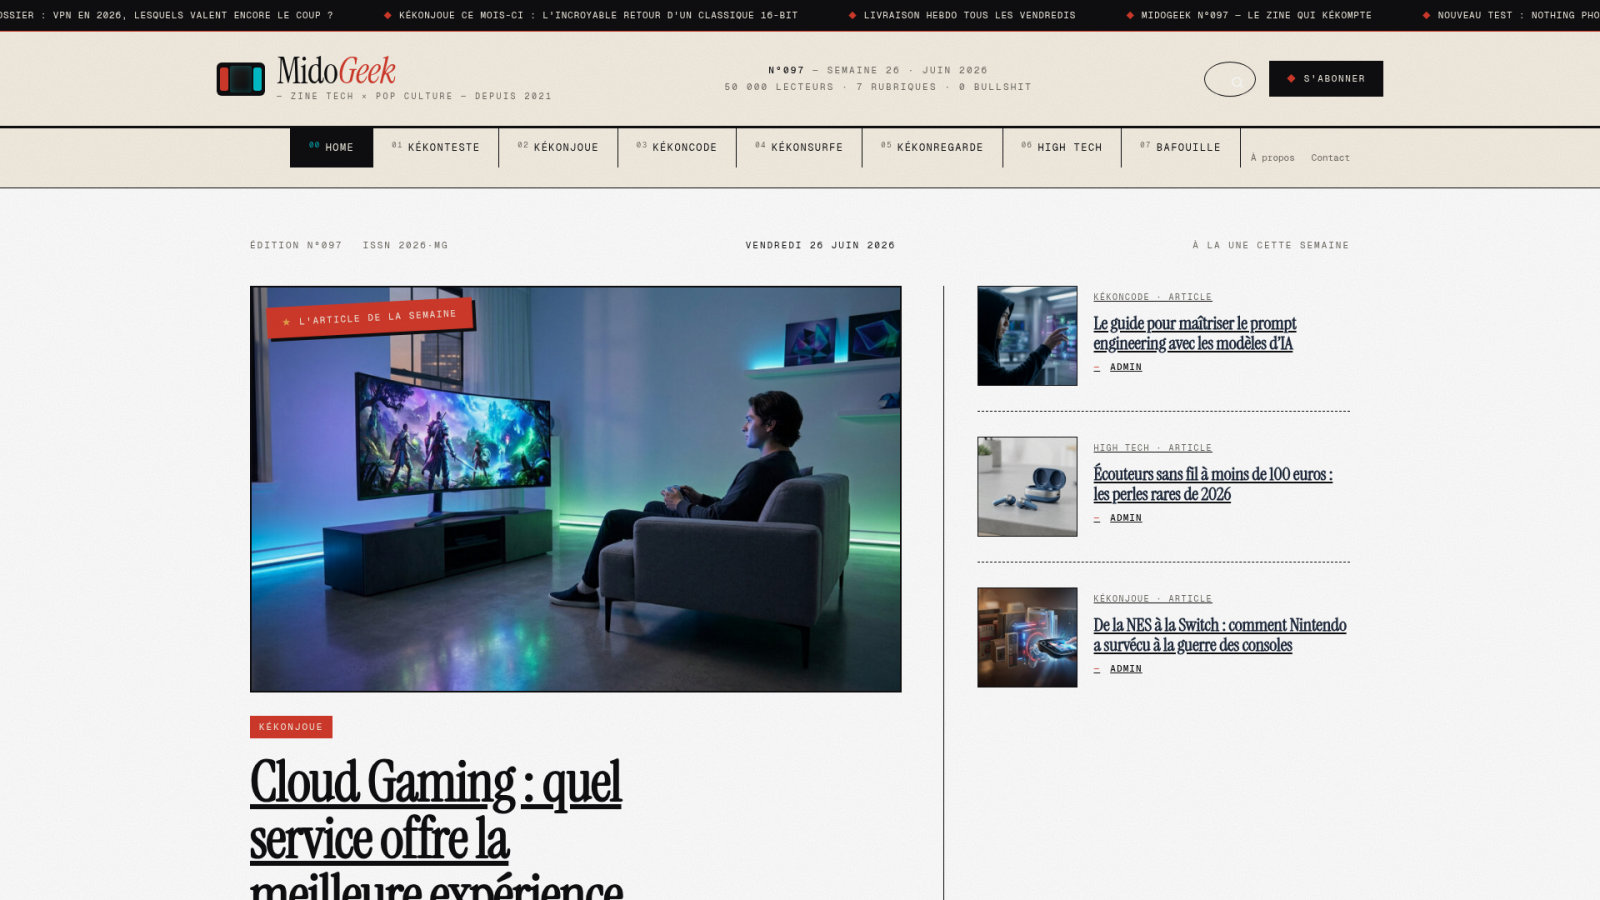The height and width of the screenshot is (900, 1600).
Task: Click the À propos link
Action: click(x=1272, y=158)
